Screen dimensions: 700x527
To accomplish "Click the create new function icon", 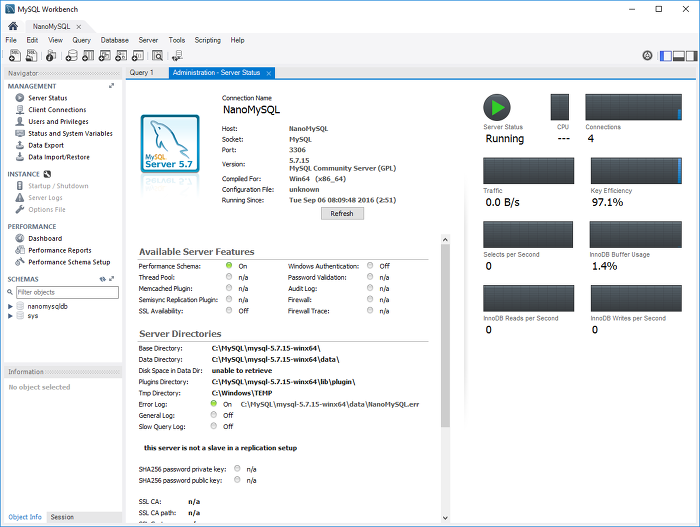I will coord(138,55).
